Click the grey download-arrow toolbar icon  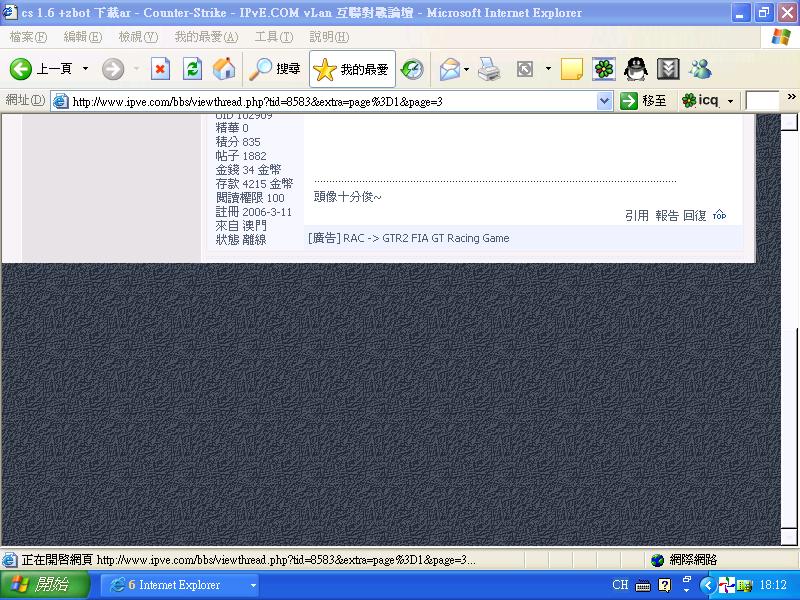(668, 69)
